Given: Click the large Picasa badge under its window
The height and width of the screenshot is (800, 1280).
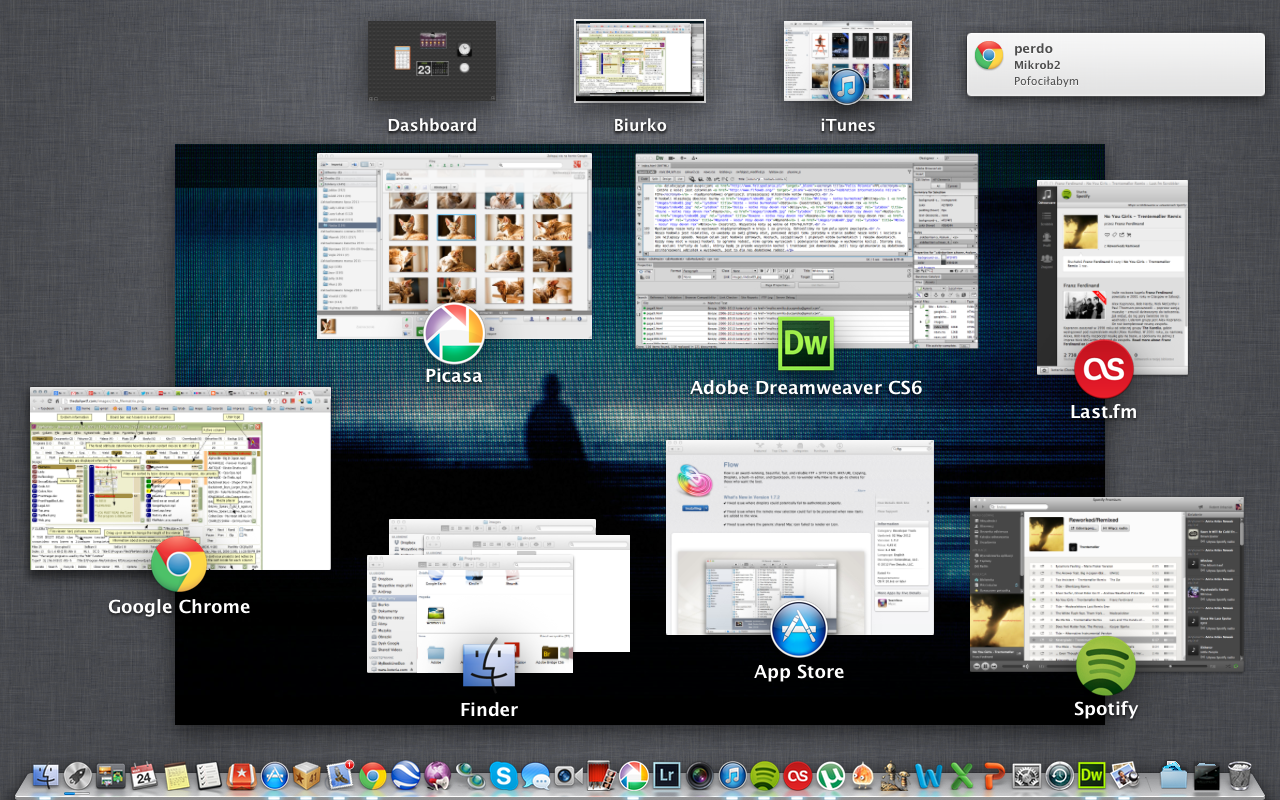Looking at the screenshot, I should (454, 334).
